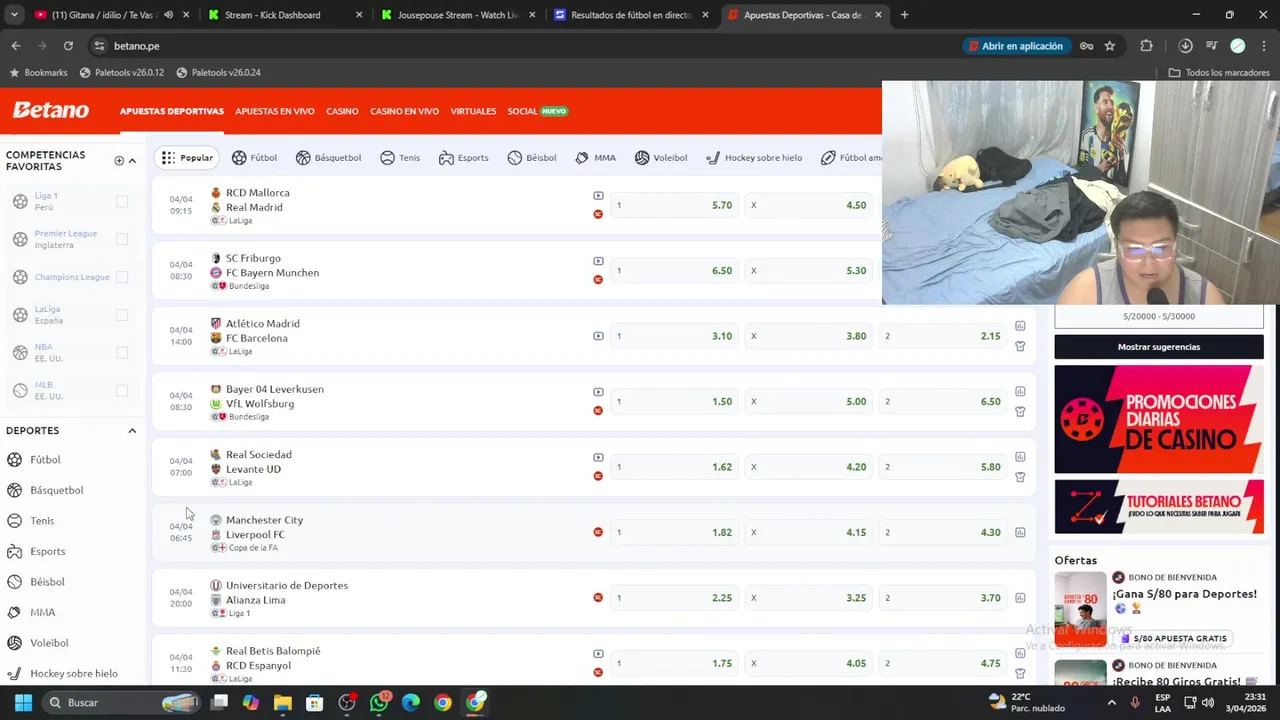Open jersey icon for Real Betis match

pyautogui.click(x=1020, y=673)
